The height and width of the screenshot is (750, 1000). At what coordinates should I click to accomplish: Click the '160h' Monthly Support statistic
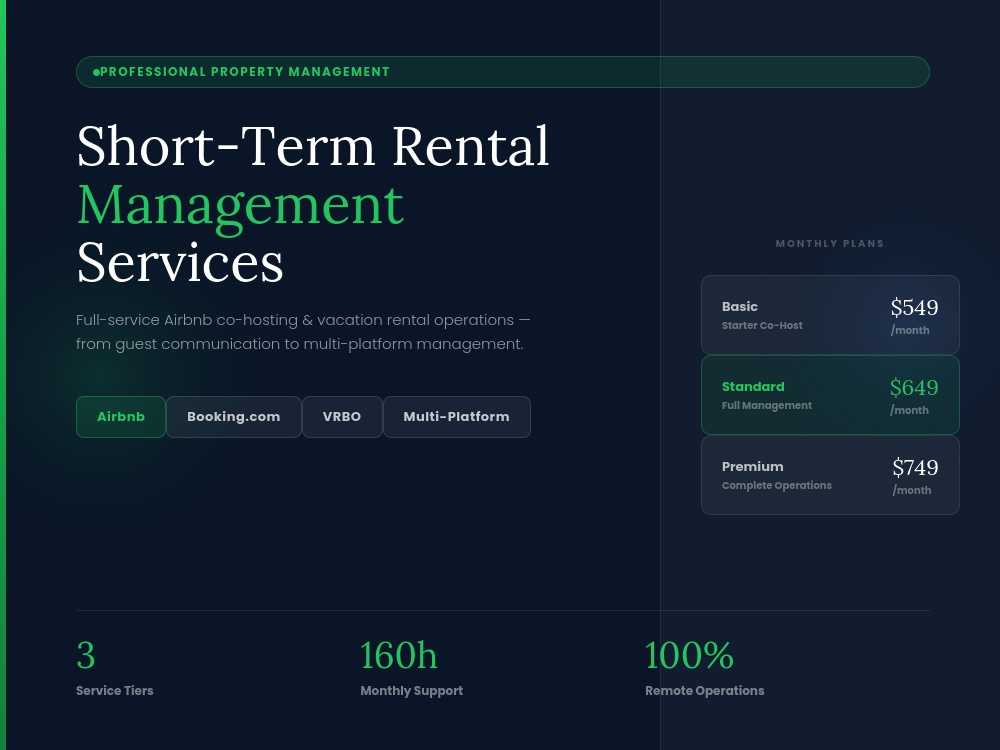point(411,668)
